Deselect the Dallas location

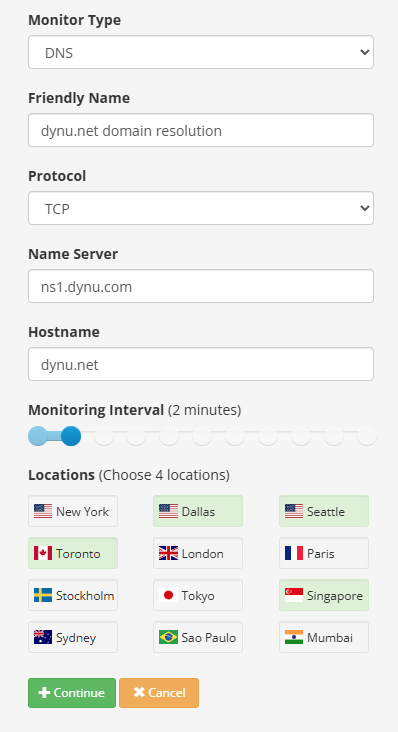198,511
